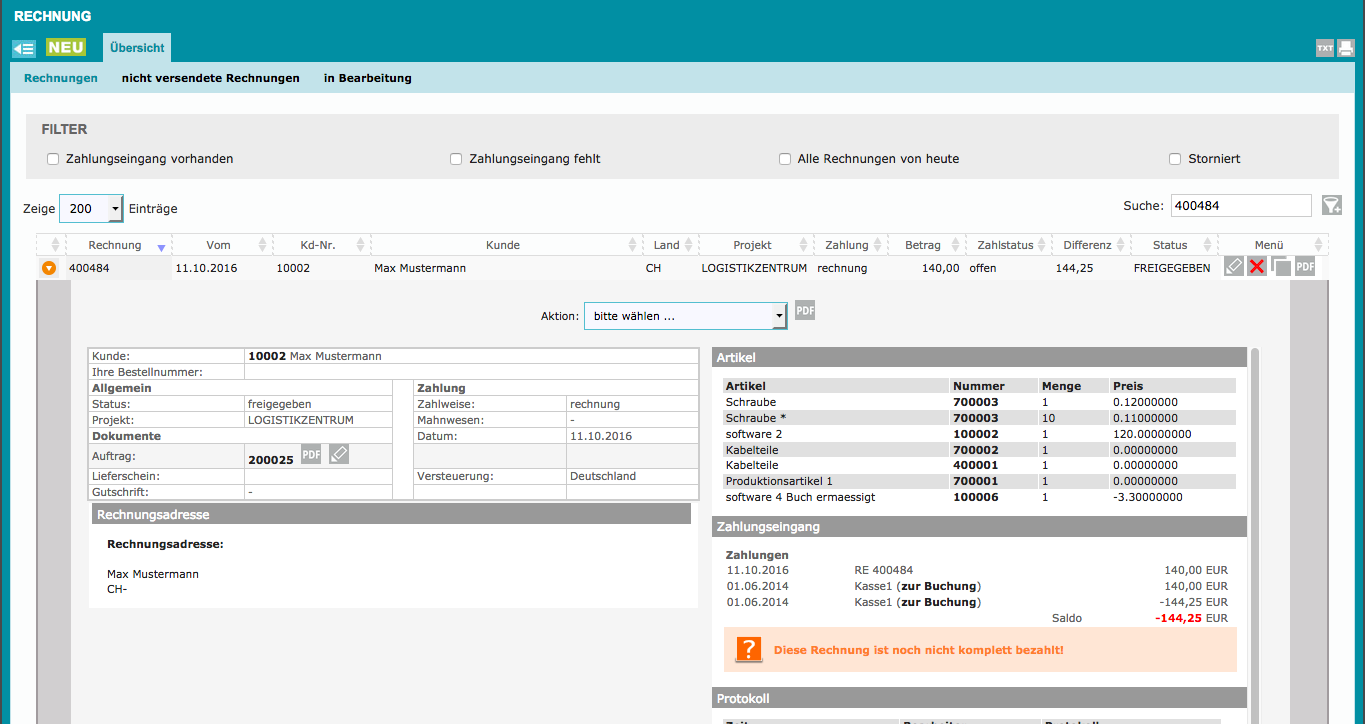Collapse invoice 400484 details with orange arrow
Viewport: 1365px width, 724px height.
49,268
